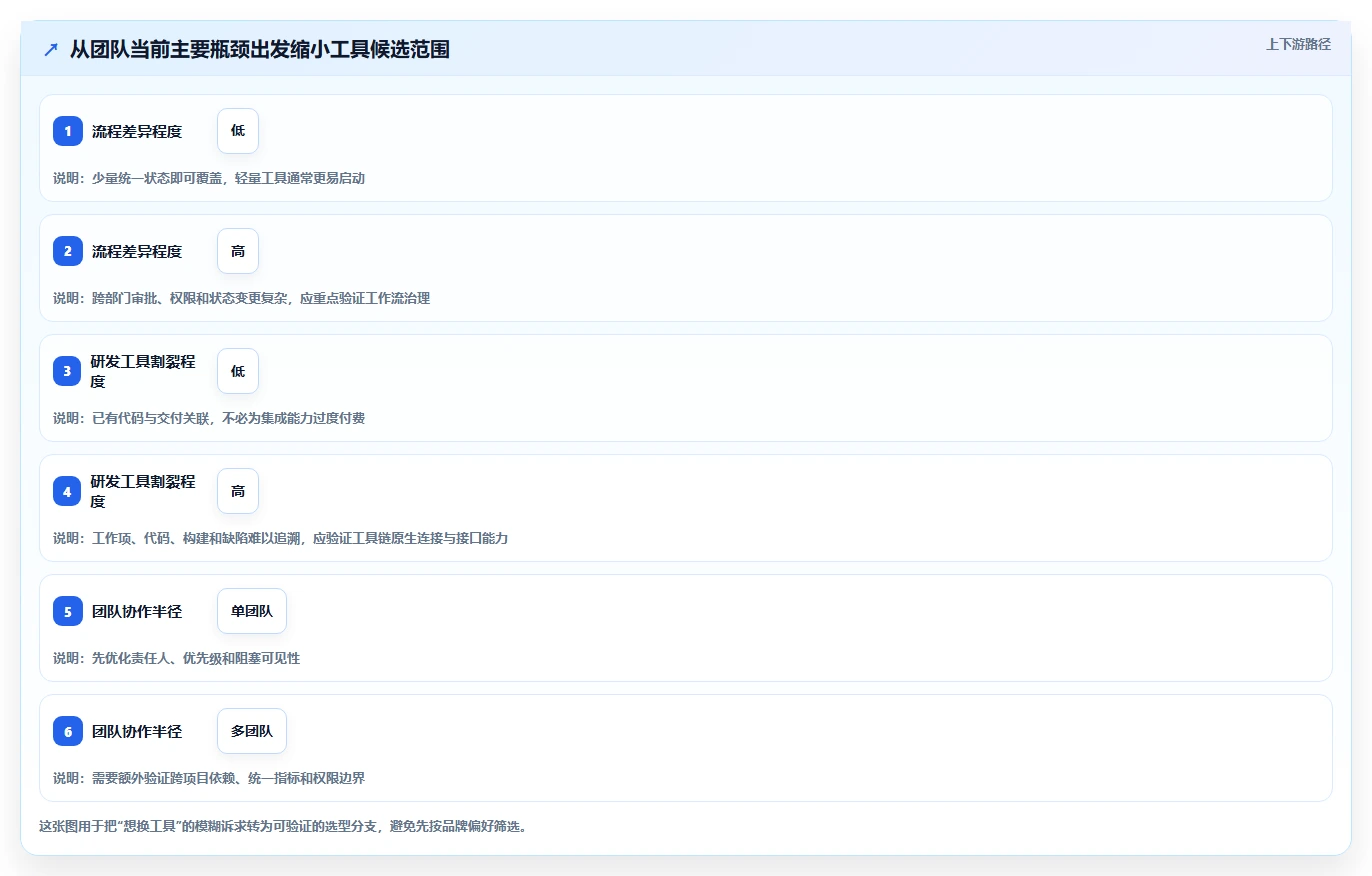
Task: Click the note 先优化责任人、优先级和阻塞可见性
Action: coord(176,658)
